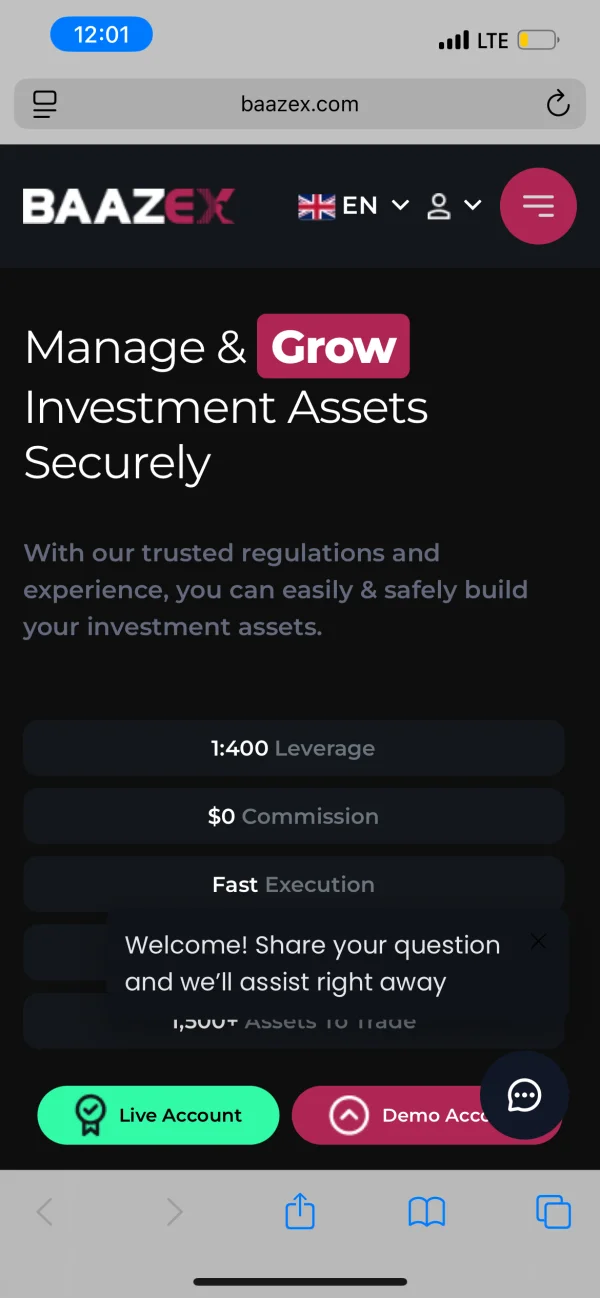Expand the EN language dropdown
600x1298 pixels.
(x=354, y=206)
